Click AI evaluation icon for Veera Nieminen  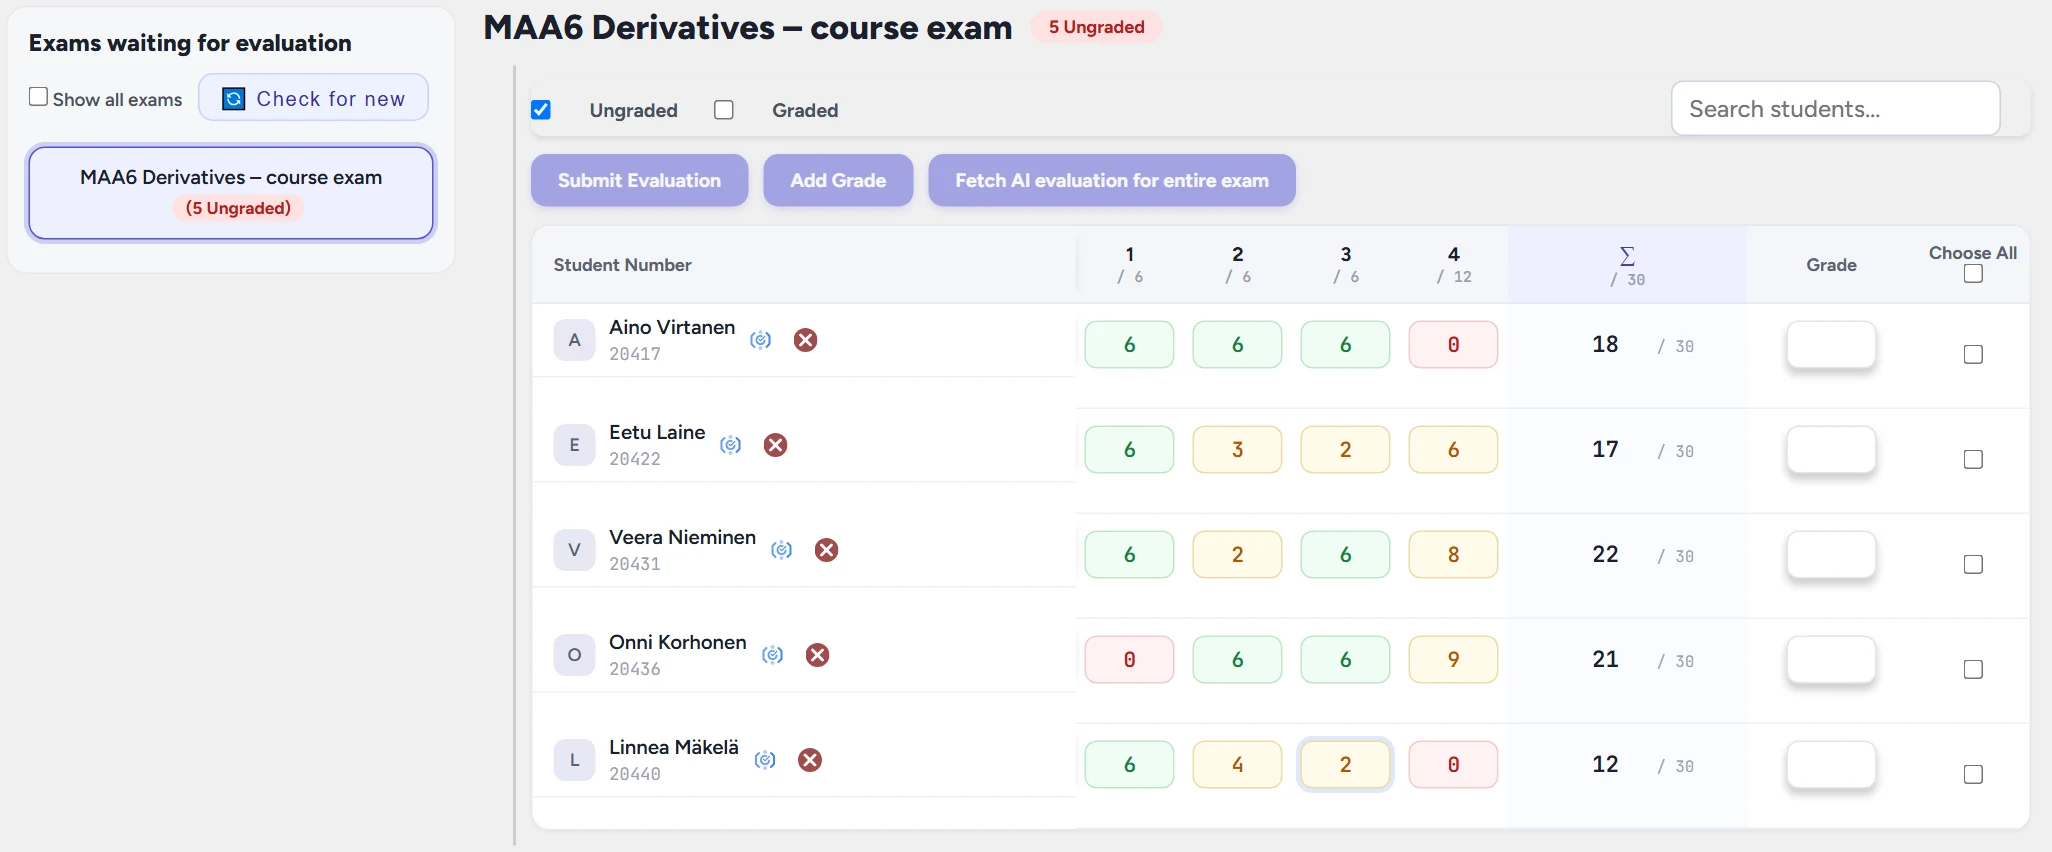click(782, 550)
